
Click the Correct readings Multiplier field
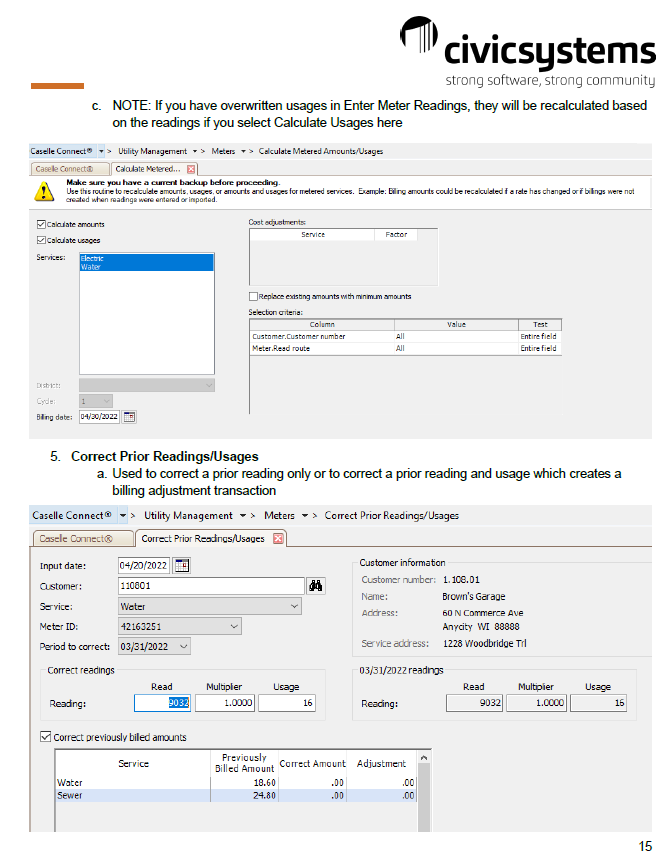[x=225, y=703]
